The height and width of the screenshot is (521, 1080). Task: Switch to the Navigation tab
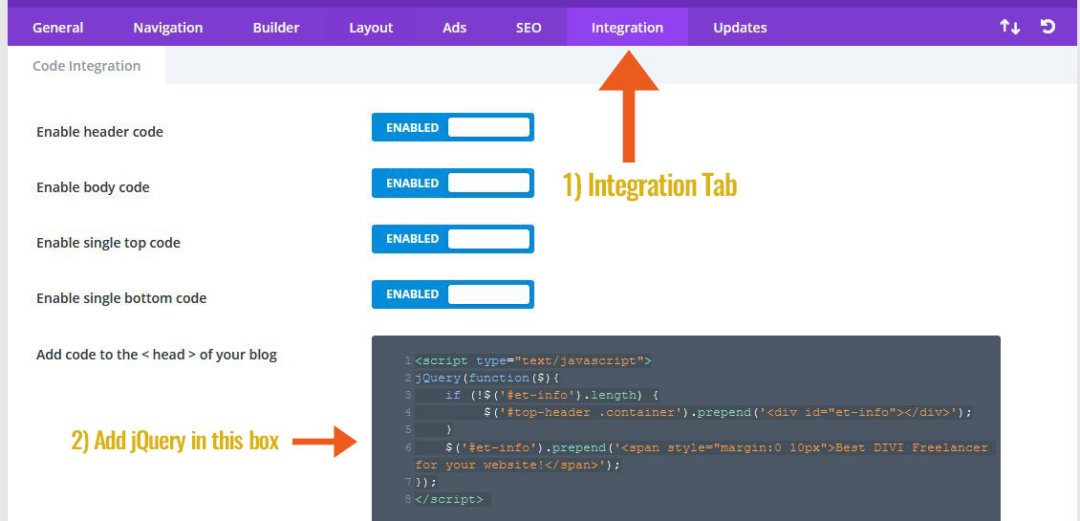pos(168,28)
